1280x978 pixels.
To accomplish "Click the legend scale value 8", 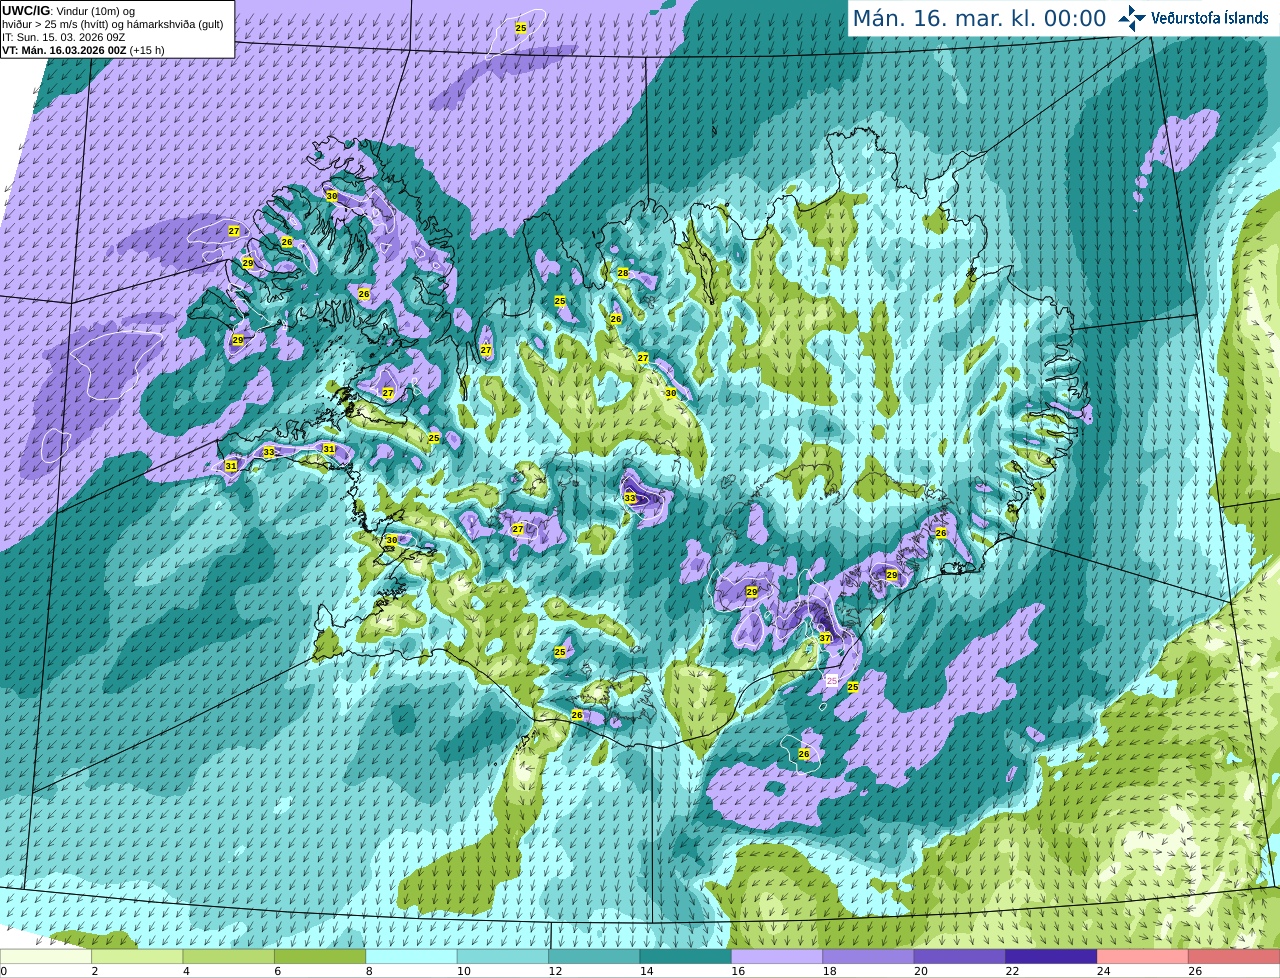I will coord(369,971).
